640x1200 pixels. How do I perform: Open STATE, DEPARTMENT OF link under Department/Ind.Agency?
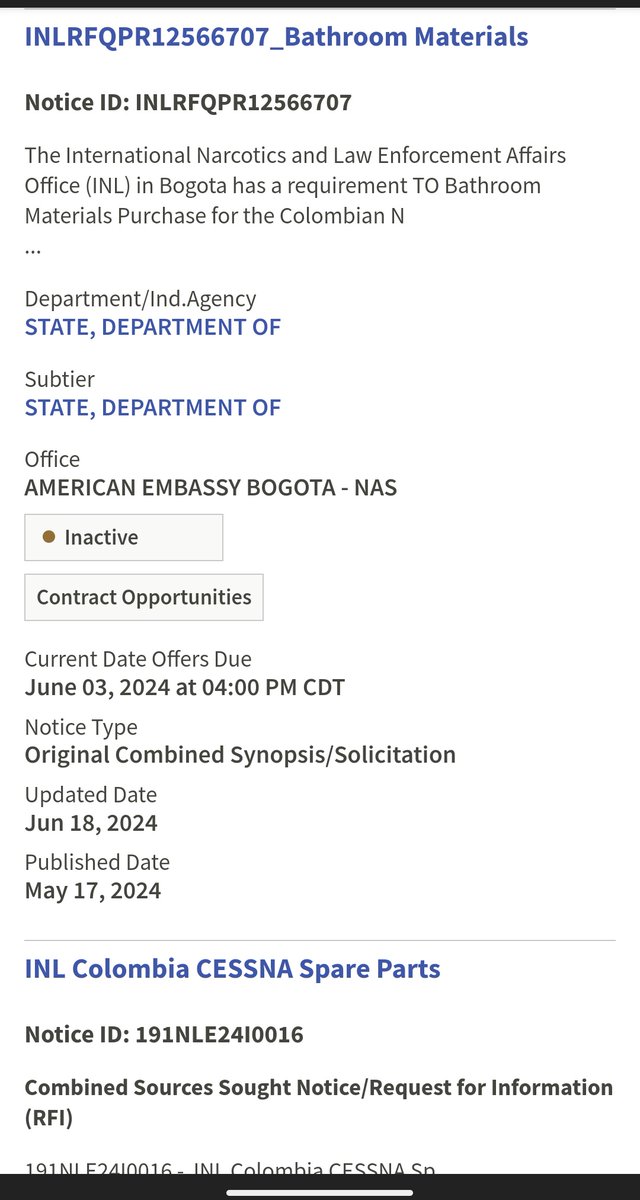point(153,327)
